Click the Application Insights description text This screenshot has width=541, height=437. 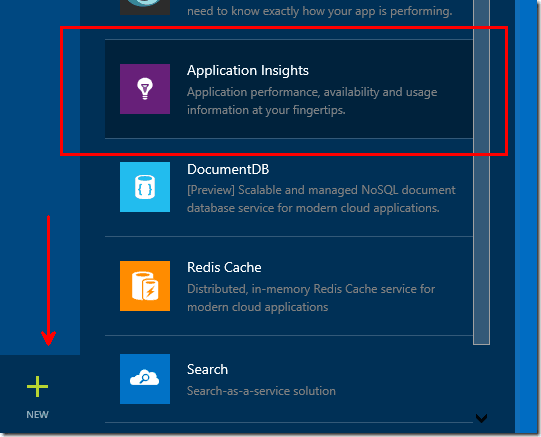coord(312,101)
